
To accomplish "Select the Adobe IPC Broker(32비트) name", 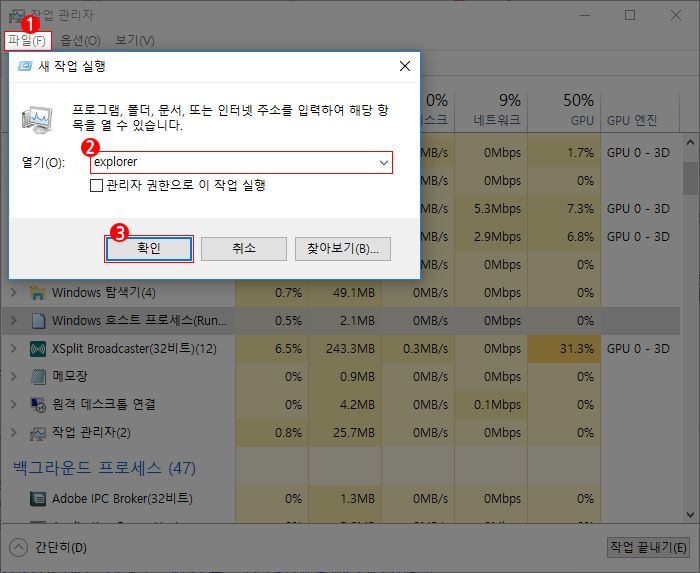I will tap(122, 498).
